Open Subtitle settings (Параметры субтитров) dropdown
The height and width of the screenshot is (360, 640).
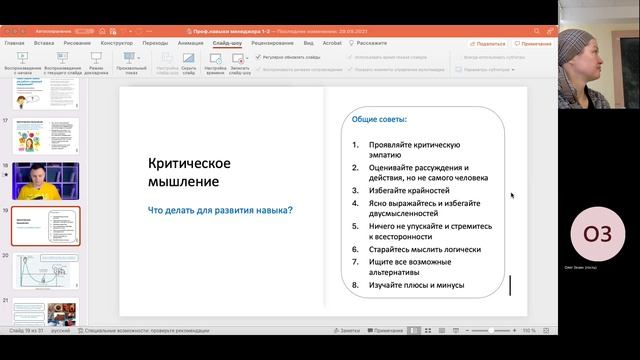click(484, 69)
